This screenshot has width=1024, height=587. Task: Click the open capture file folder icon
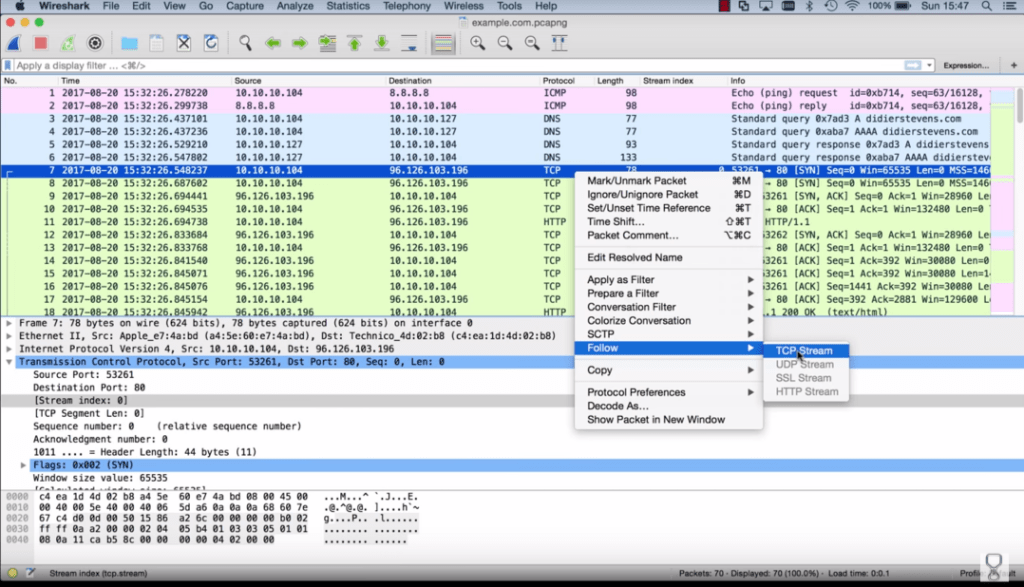coord(129,43)
